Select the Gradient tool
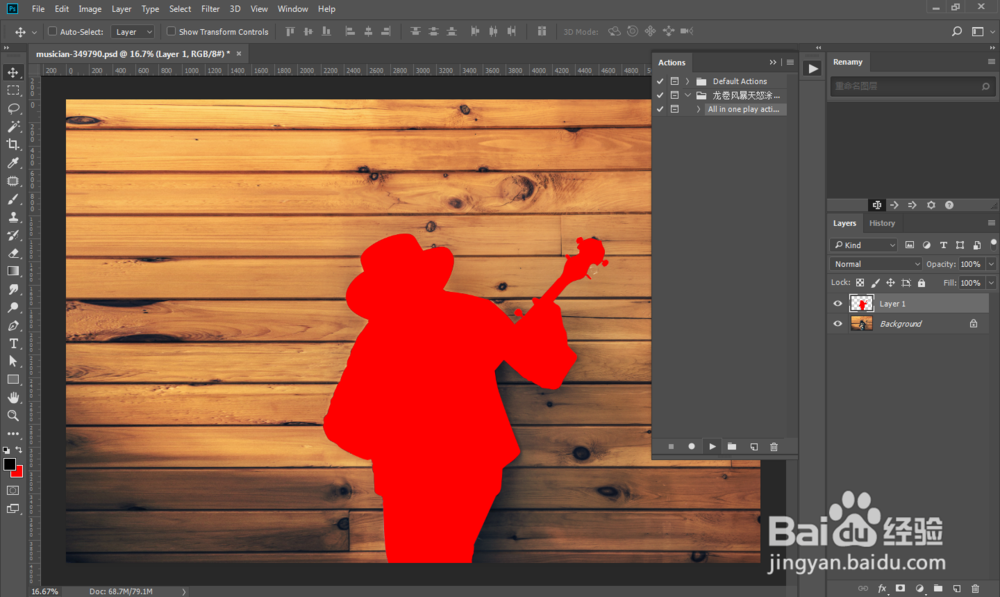 click(13, 271)
